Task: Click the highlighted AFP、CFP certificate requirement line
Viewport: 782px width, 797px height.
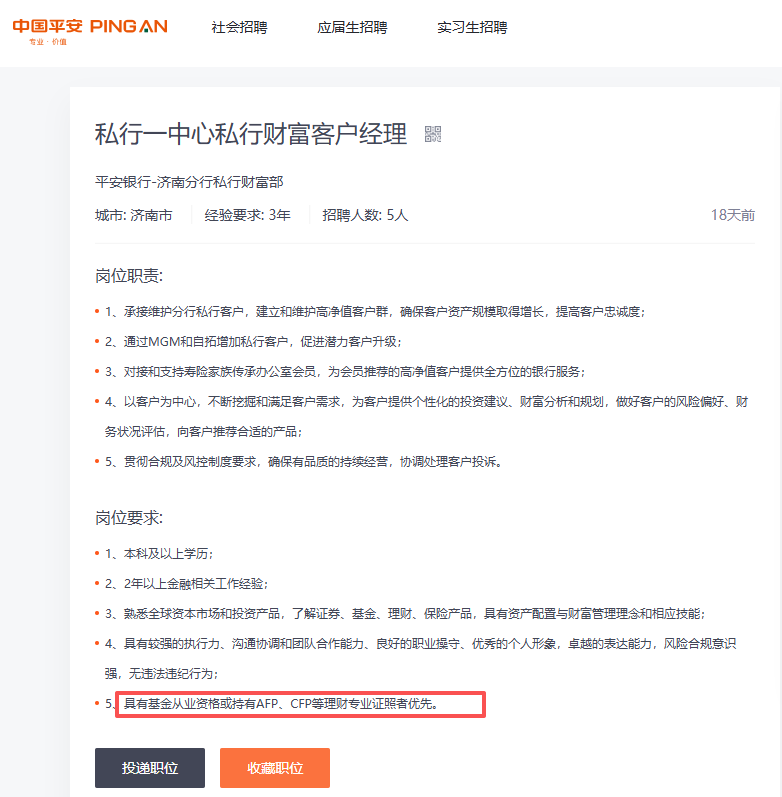Action: pos(300,704)
